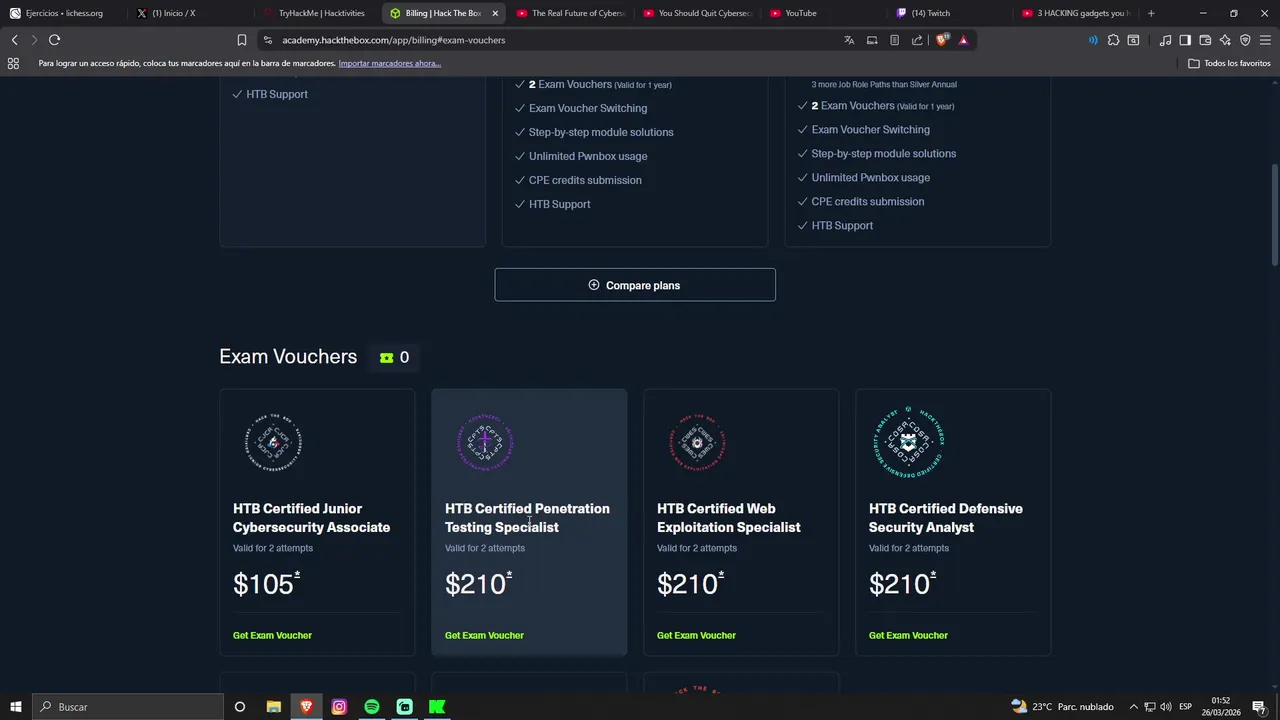1280x720 pixels.
Task: Switch to the You Should Quit Cybersecurity tab
Action: point(695,13)
